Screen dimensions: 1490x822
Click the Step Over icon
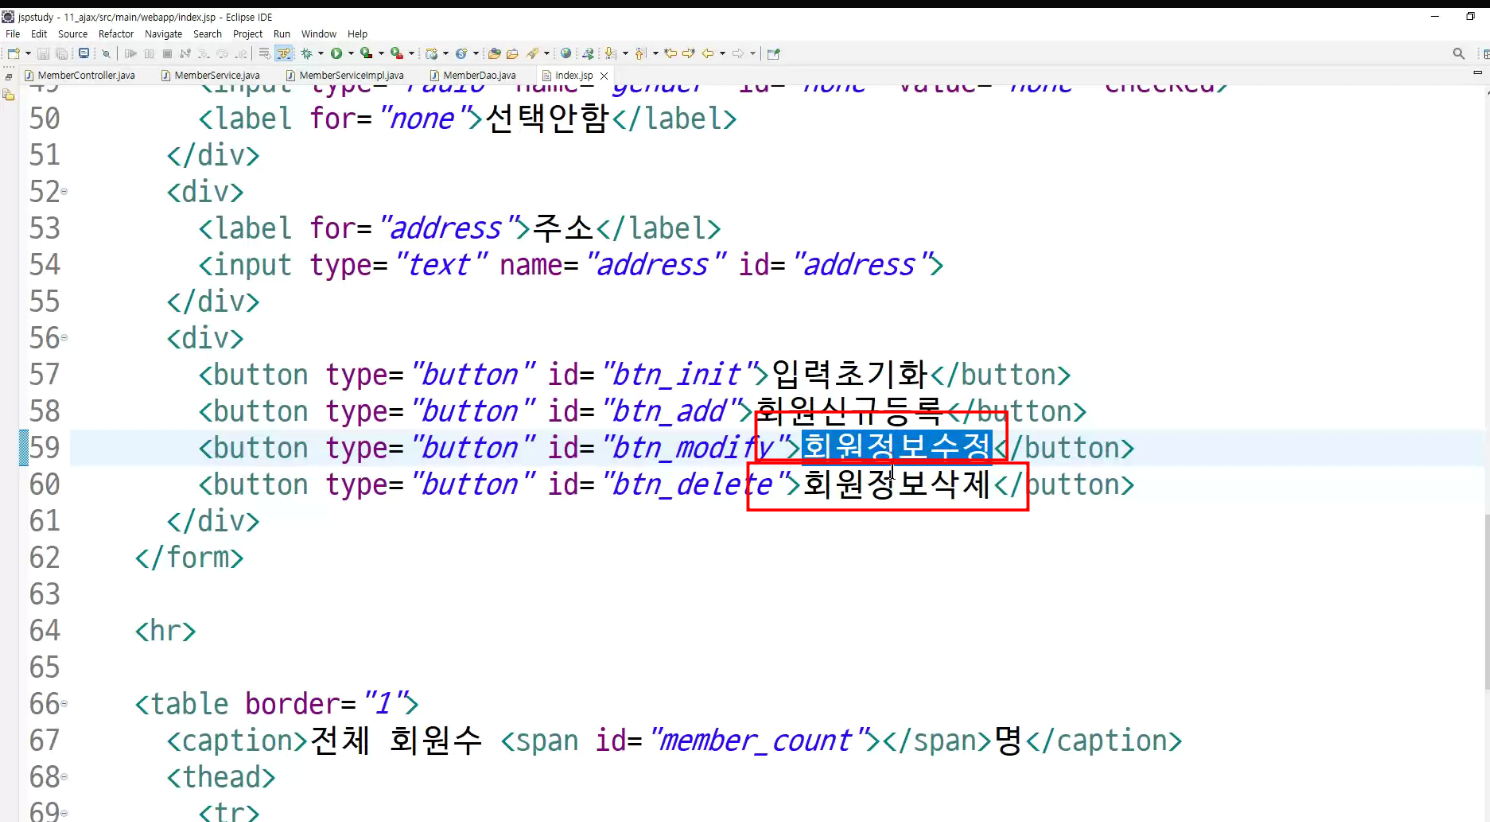(x=222, y=53)
